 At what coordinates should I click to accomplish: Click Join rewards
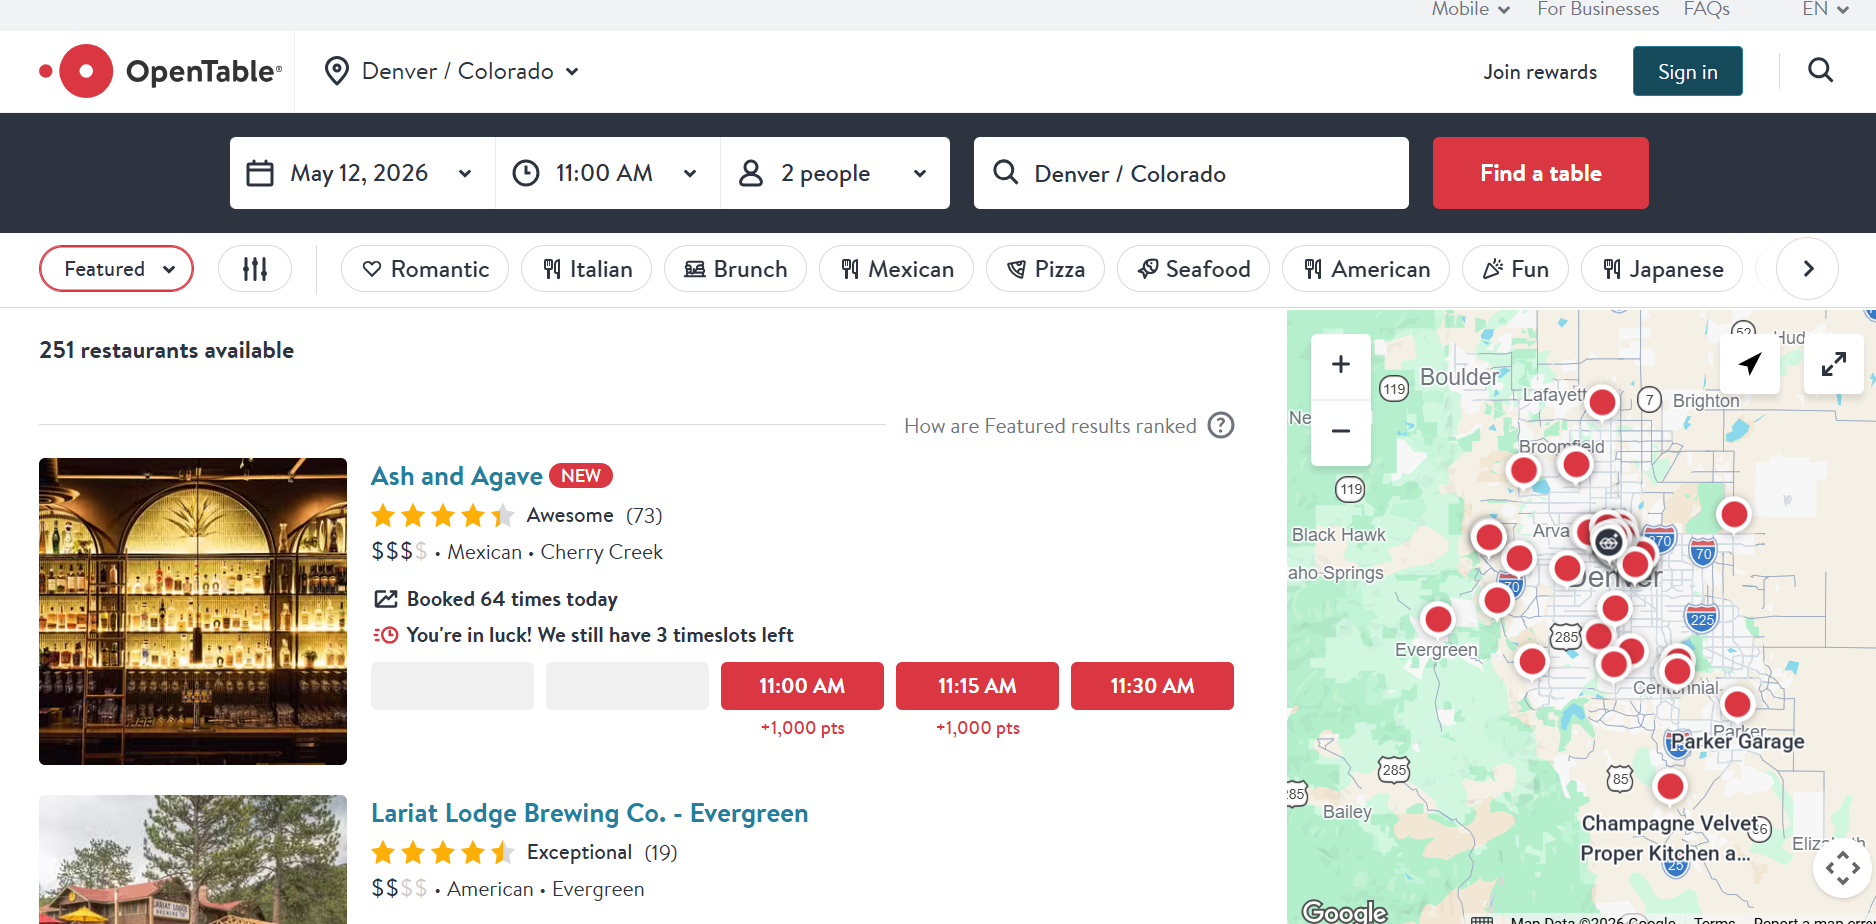point(1540,72)
